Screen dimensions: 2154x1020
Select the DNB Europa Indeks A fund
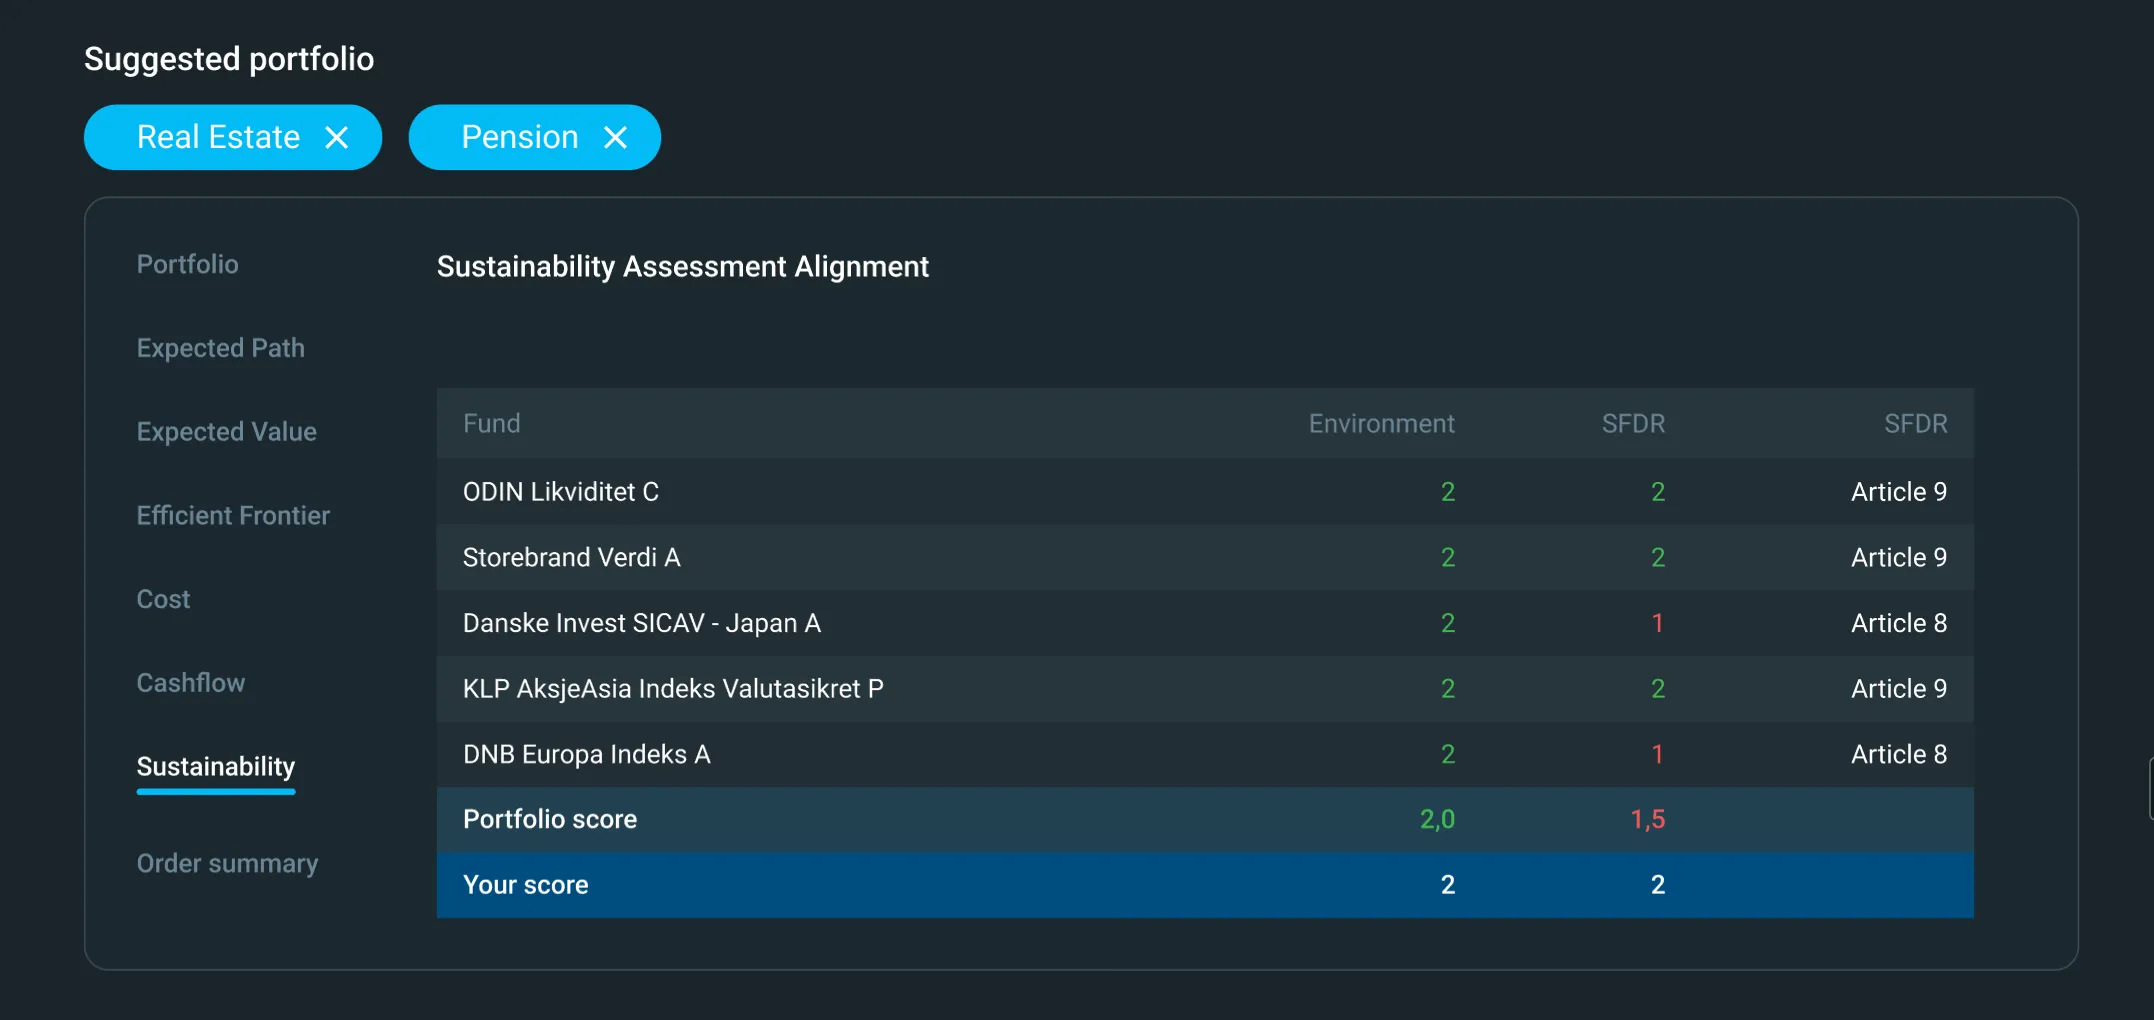click(x=587, y=754)
